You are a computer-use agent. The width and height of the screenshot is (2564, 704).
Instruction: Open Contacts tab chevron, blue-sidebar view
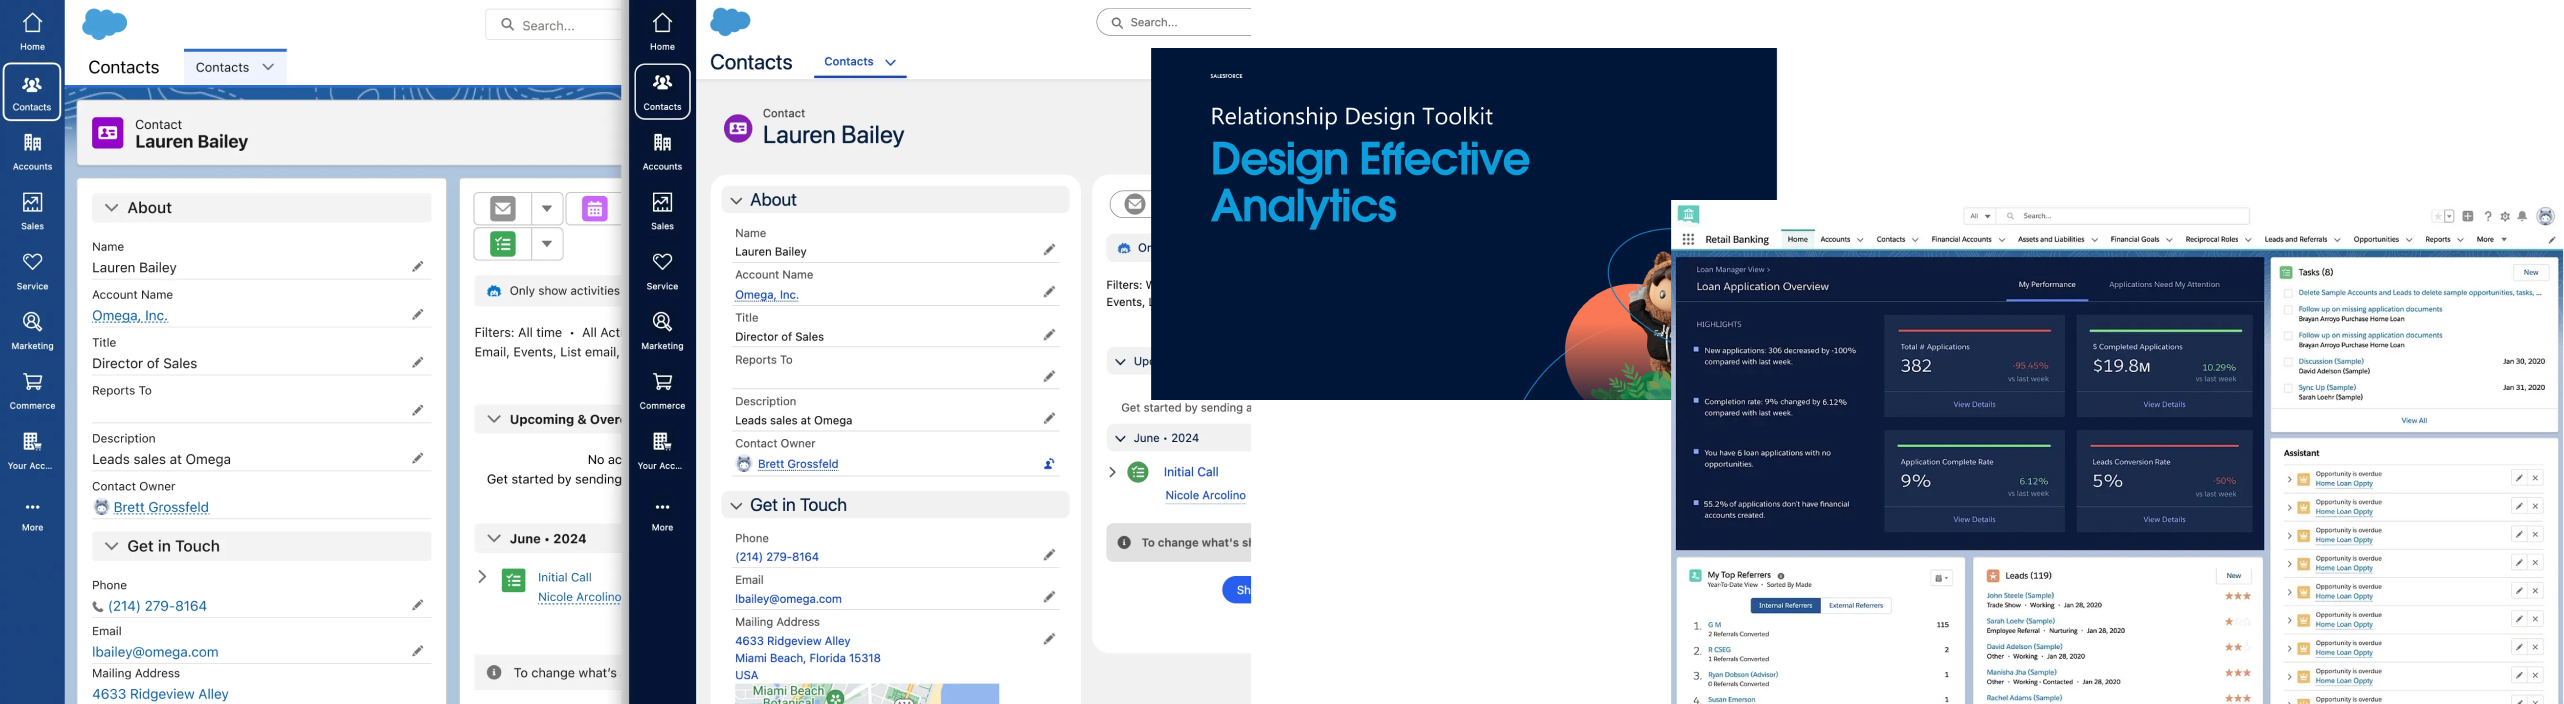268,67
